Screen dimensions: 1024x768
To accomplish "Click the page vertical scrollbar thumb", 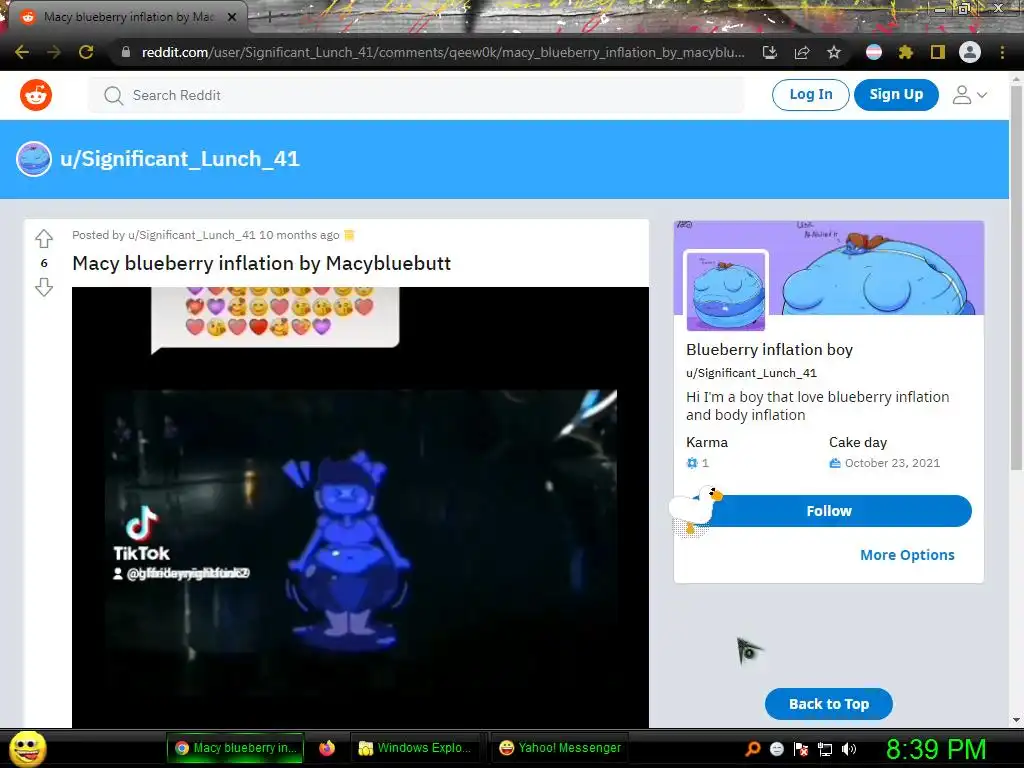I will [x=1016, y=277].
